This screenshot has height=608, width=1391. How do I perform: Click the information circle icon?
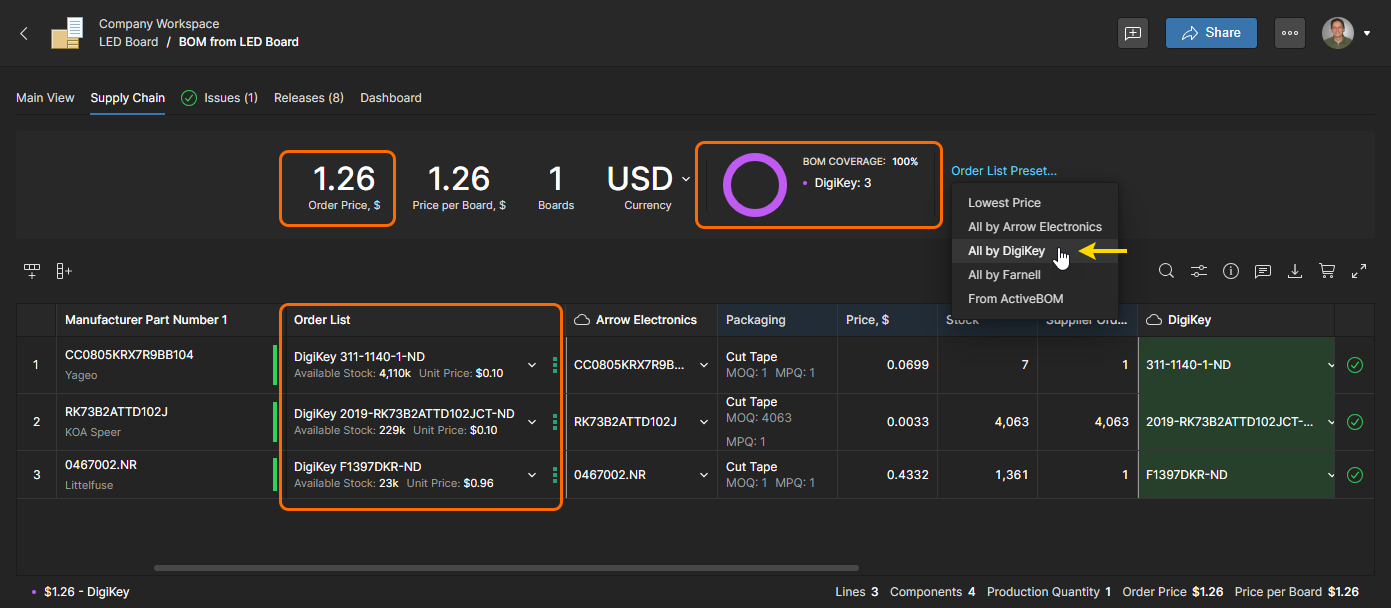coord(1231,271)
